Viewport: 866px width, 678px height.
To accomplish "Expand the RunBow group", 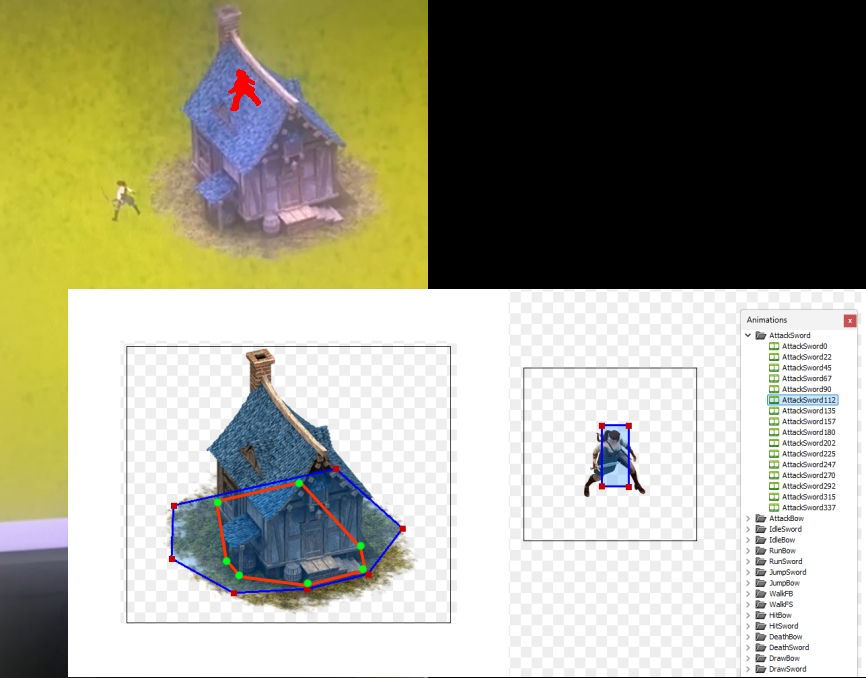I will (748, 550).
